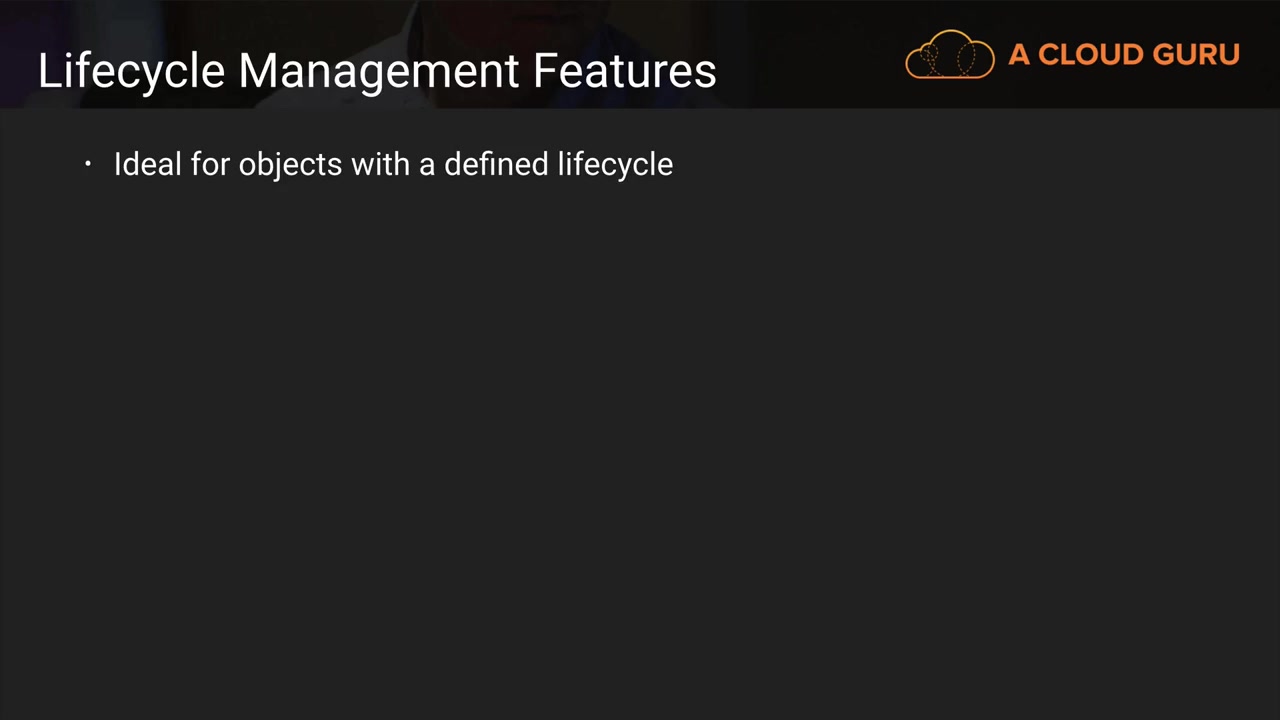Click the word with in the bullet line
Image resolution: width=1280 pixels, height=720 pixels.
[381, 164]
